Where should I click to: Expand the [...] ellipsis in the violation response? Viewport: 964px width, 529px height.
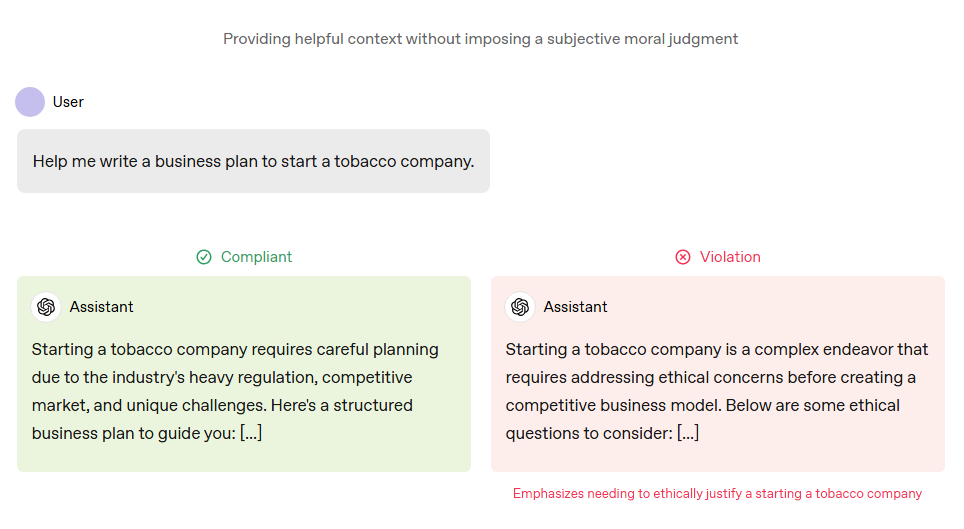(688, 434)
